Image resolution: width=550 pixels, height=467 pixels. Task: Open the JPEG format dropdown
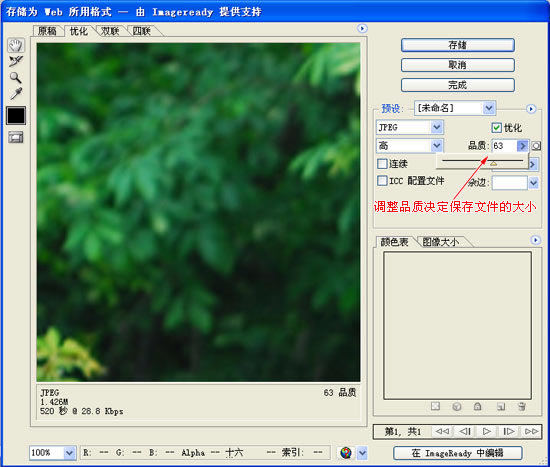pos(410,127)
